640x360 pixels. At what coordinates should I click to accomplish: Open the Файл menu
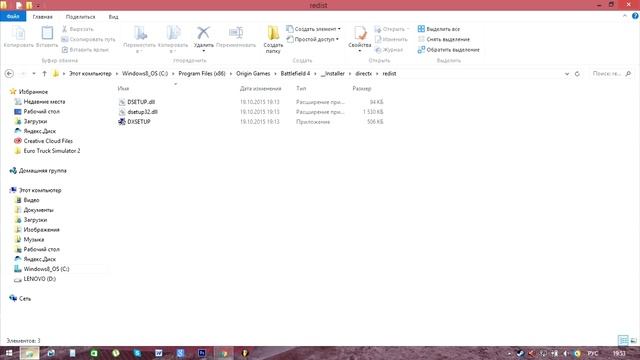pos(13,16)
